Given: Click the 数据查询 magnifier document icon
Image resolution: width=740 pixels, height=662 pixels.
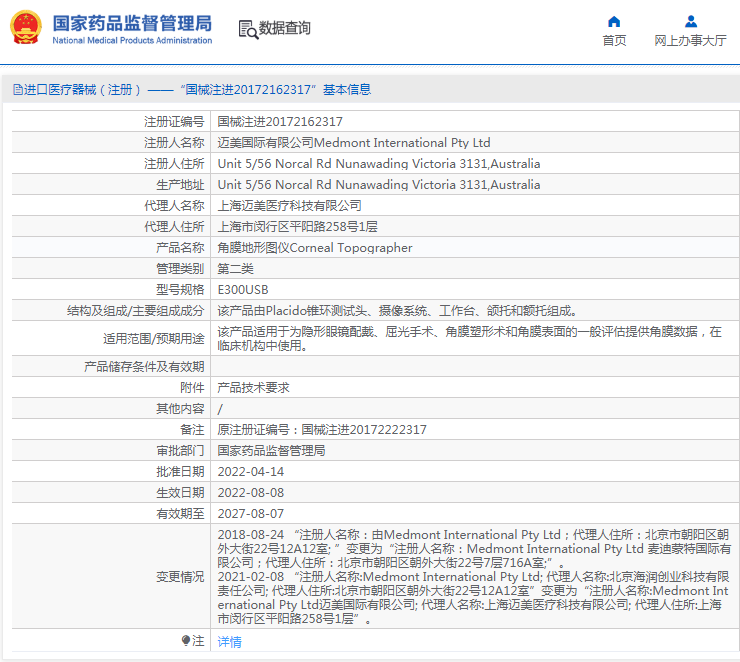Looking at the screenshot, I should tap(248, 29).
